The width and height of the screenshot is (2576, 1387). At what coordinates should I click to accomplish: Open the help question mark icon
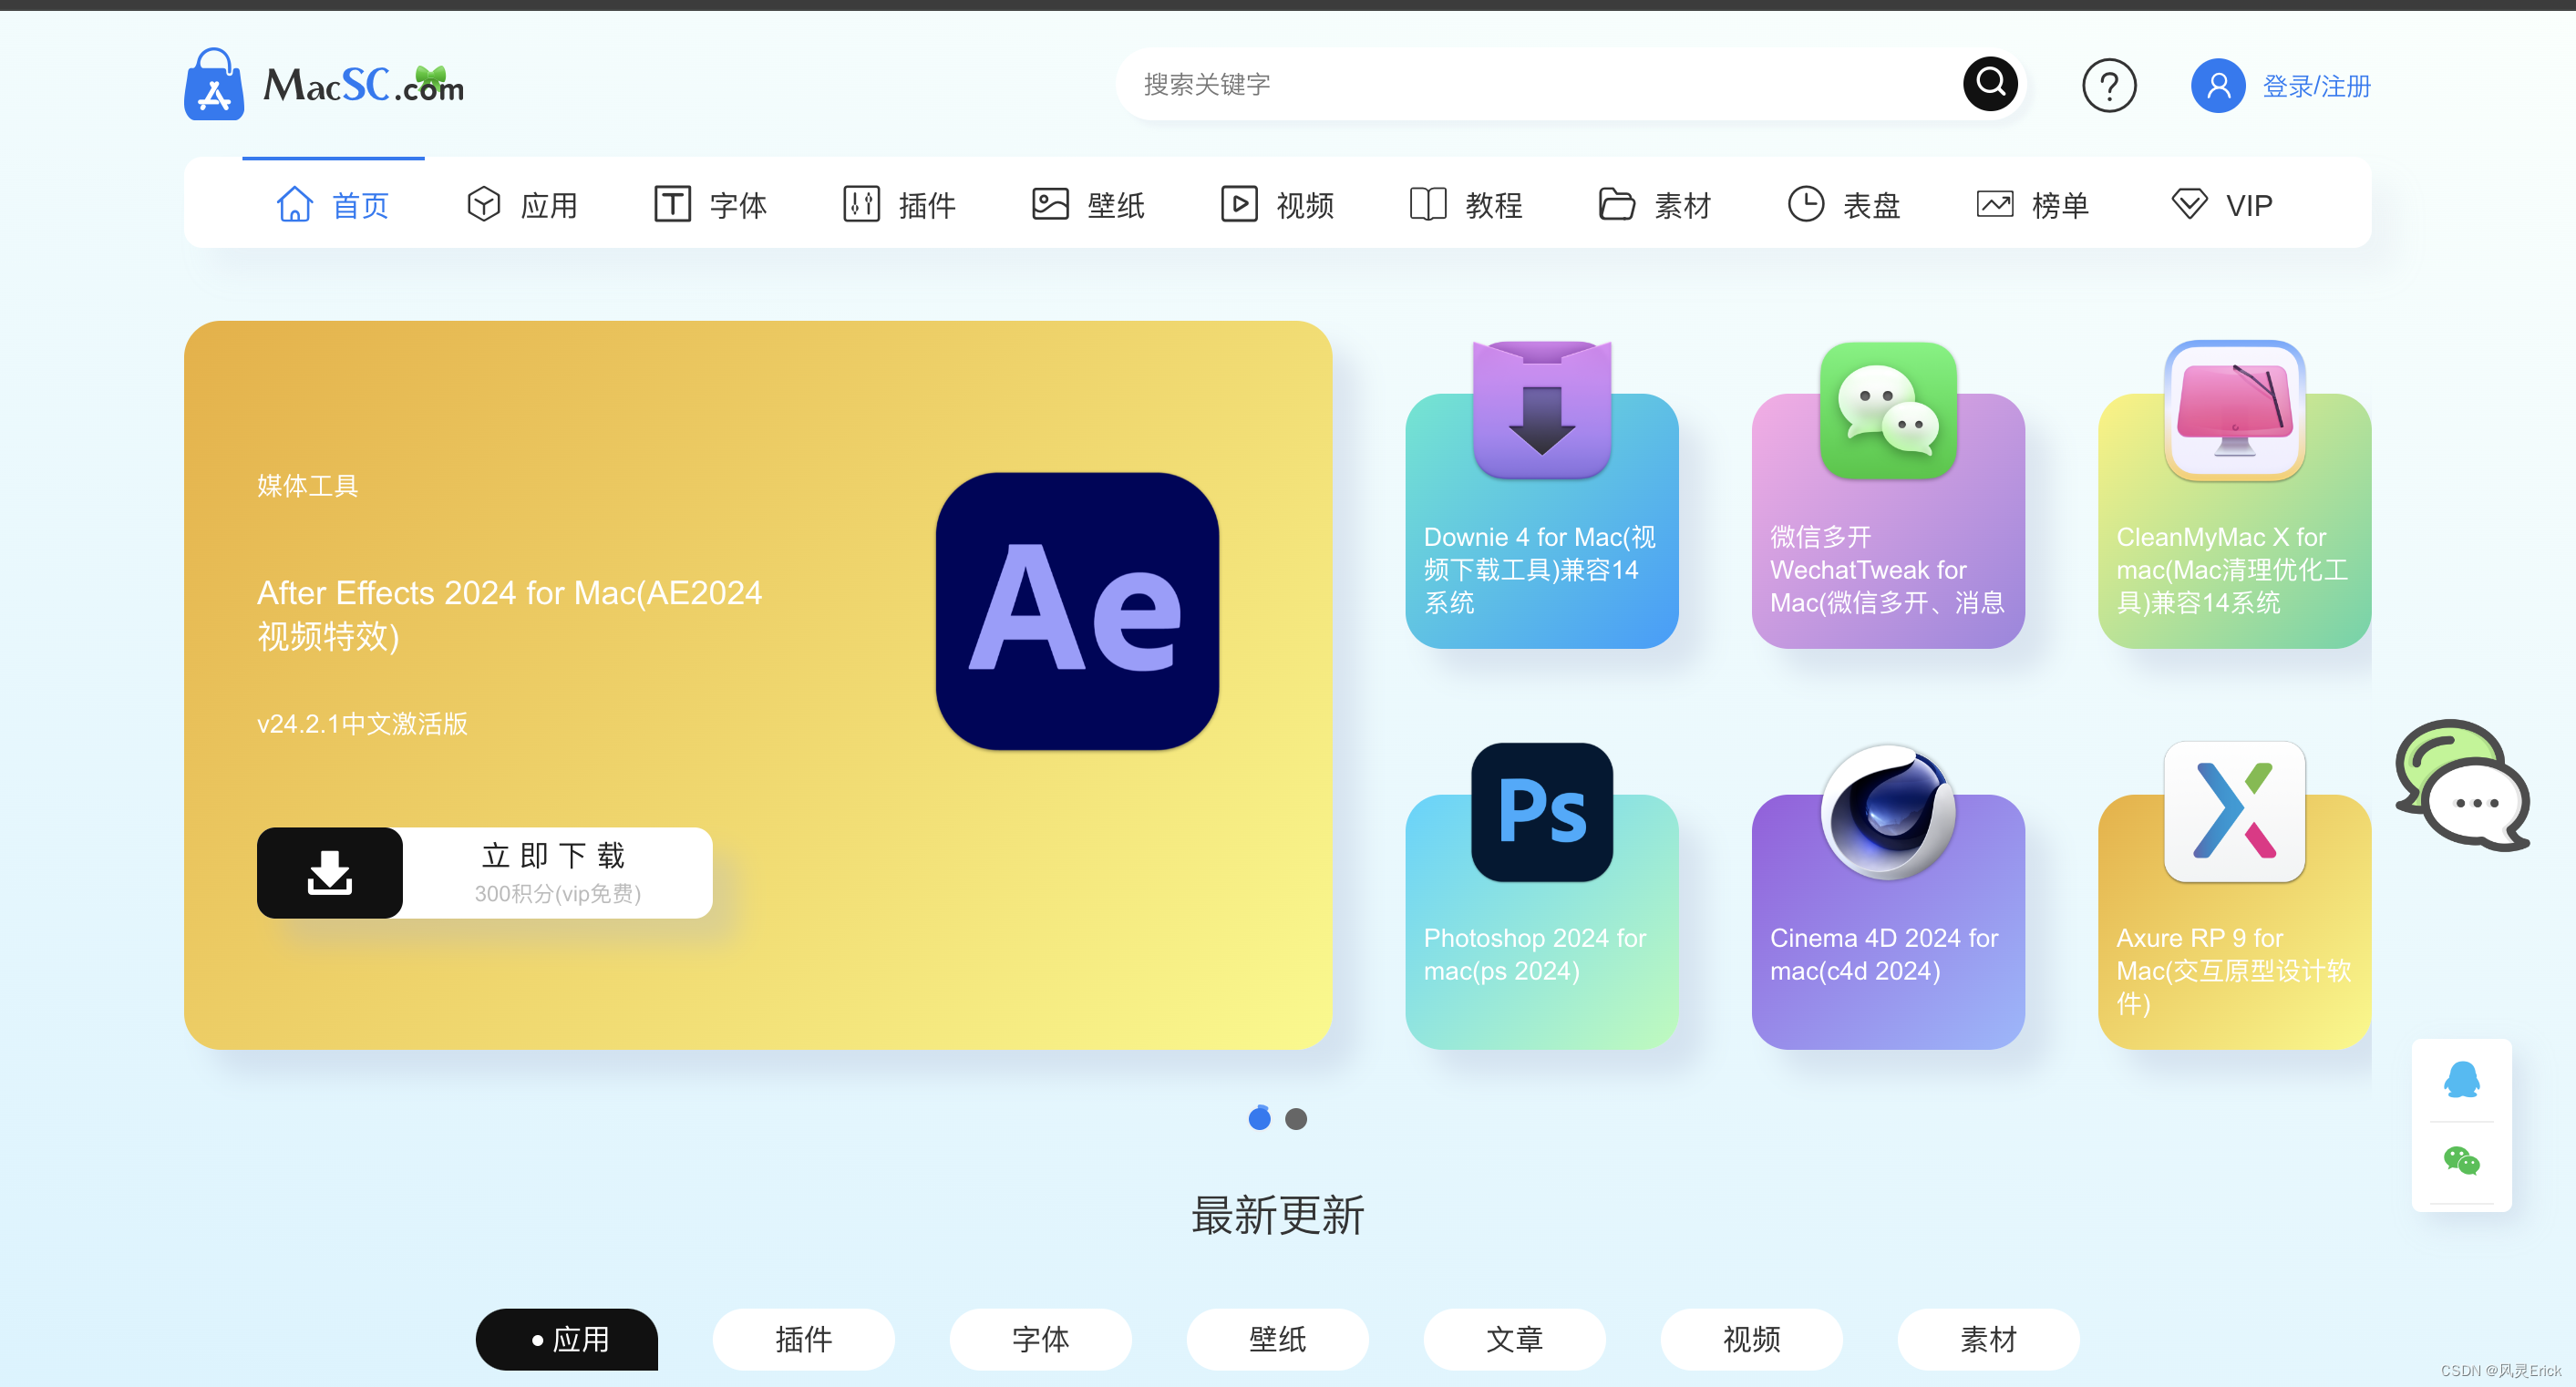point(2108,86)
